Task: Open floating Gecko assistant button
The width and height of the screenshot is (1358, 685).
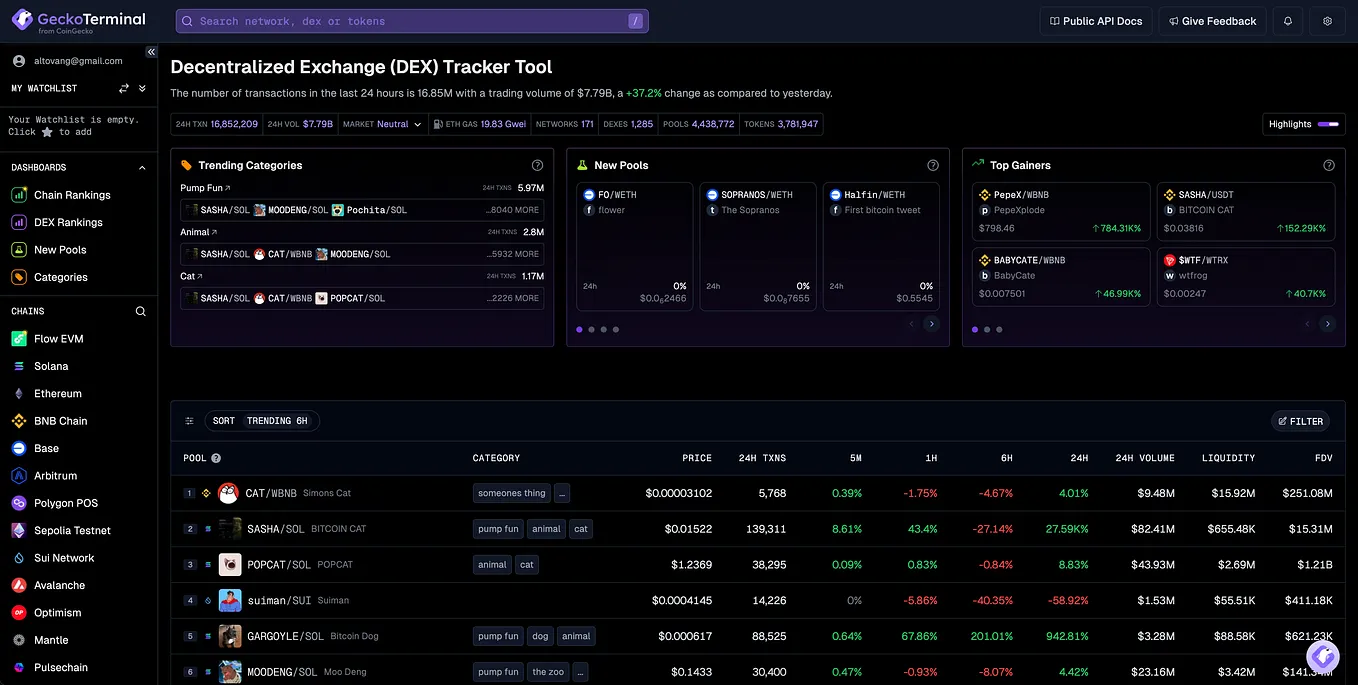Action: click(x=1323, y=656)
